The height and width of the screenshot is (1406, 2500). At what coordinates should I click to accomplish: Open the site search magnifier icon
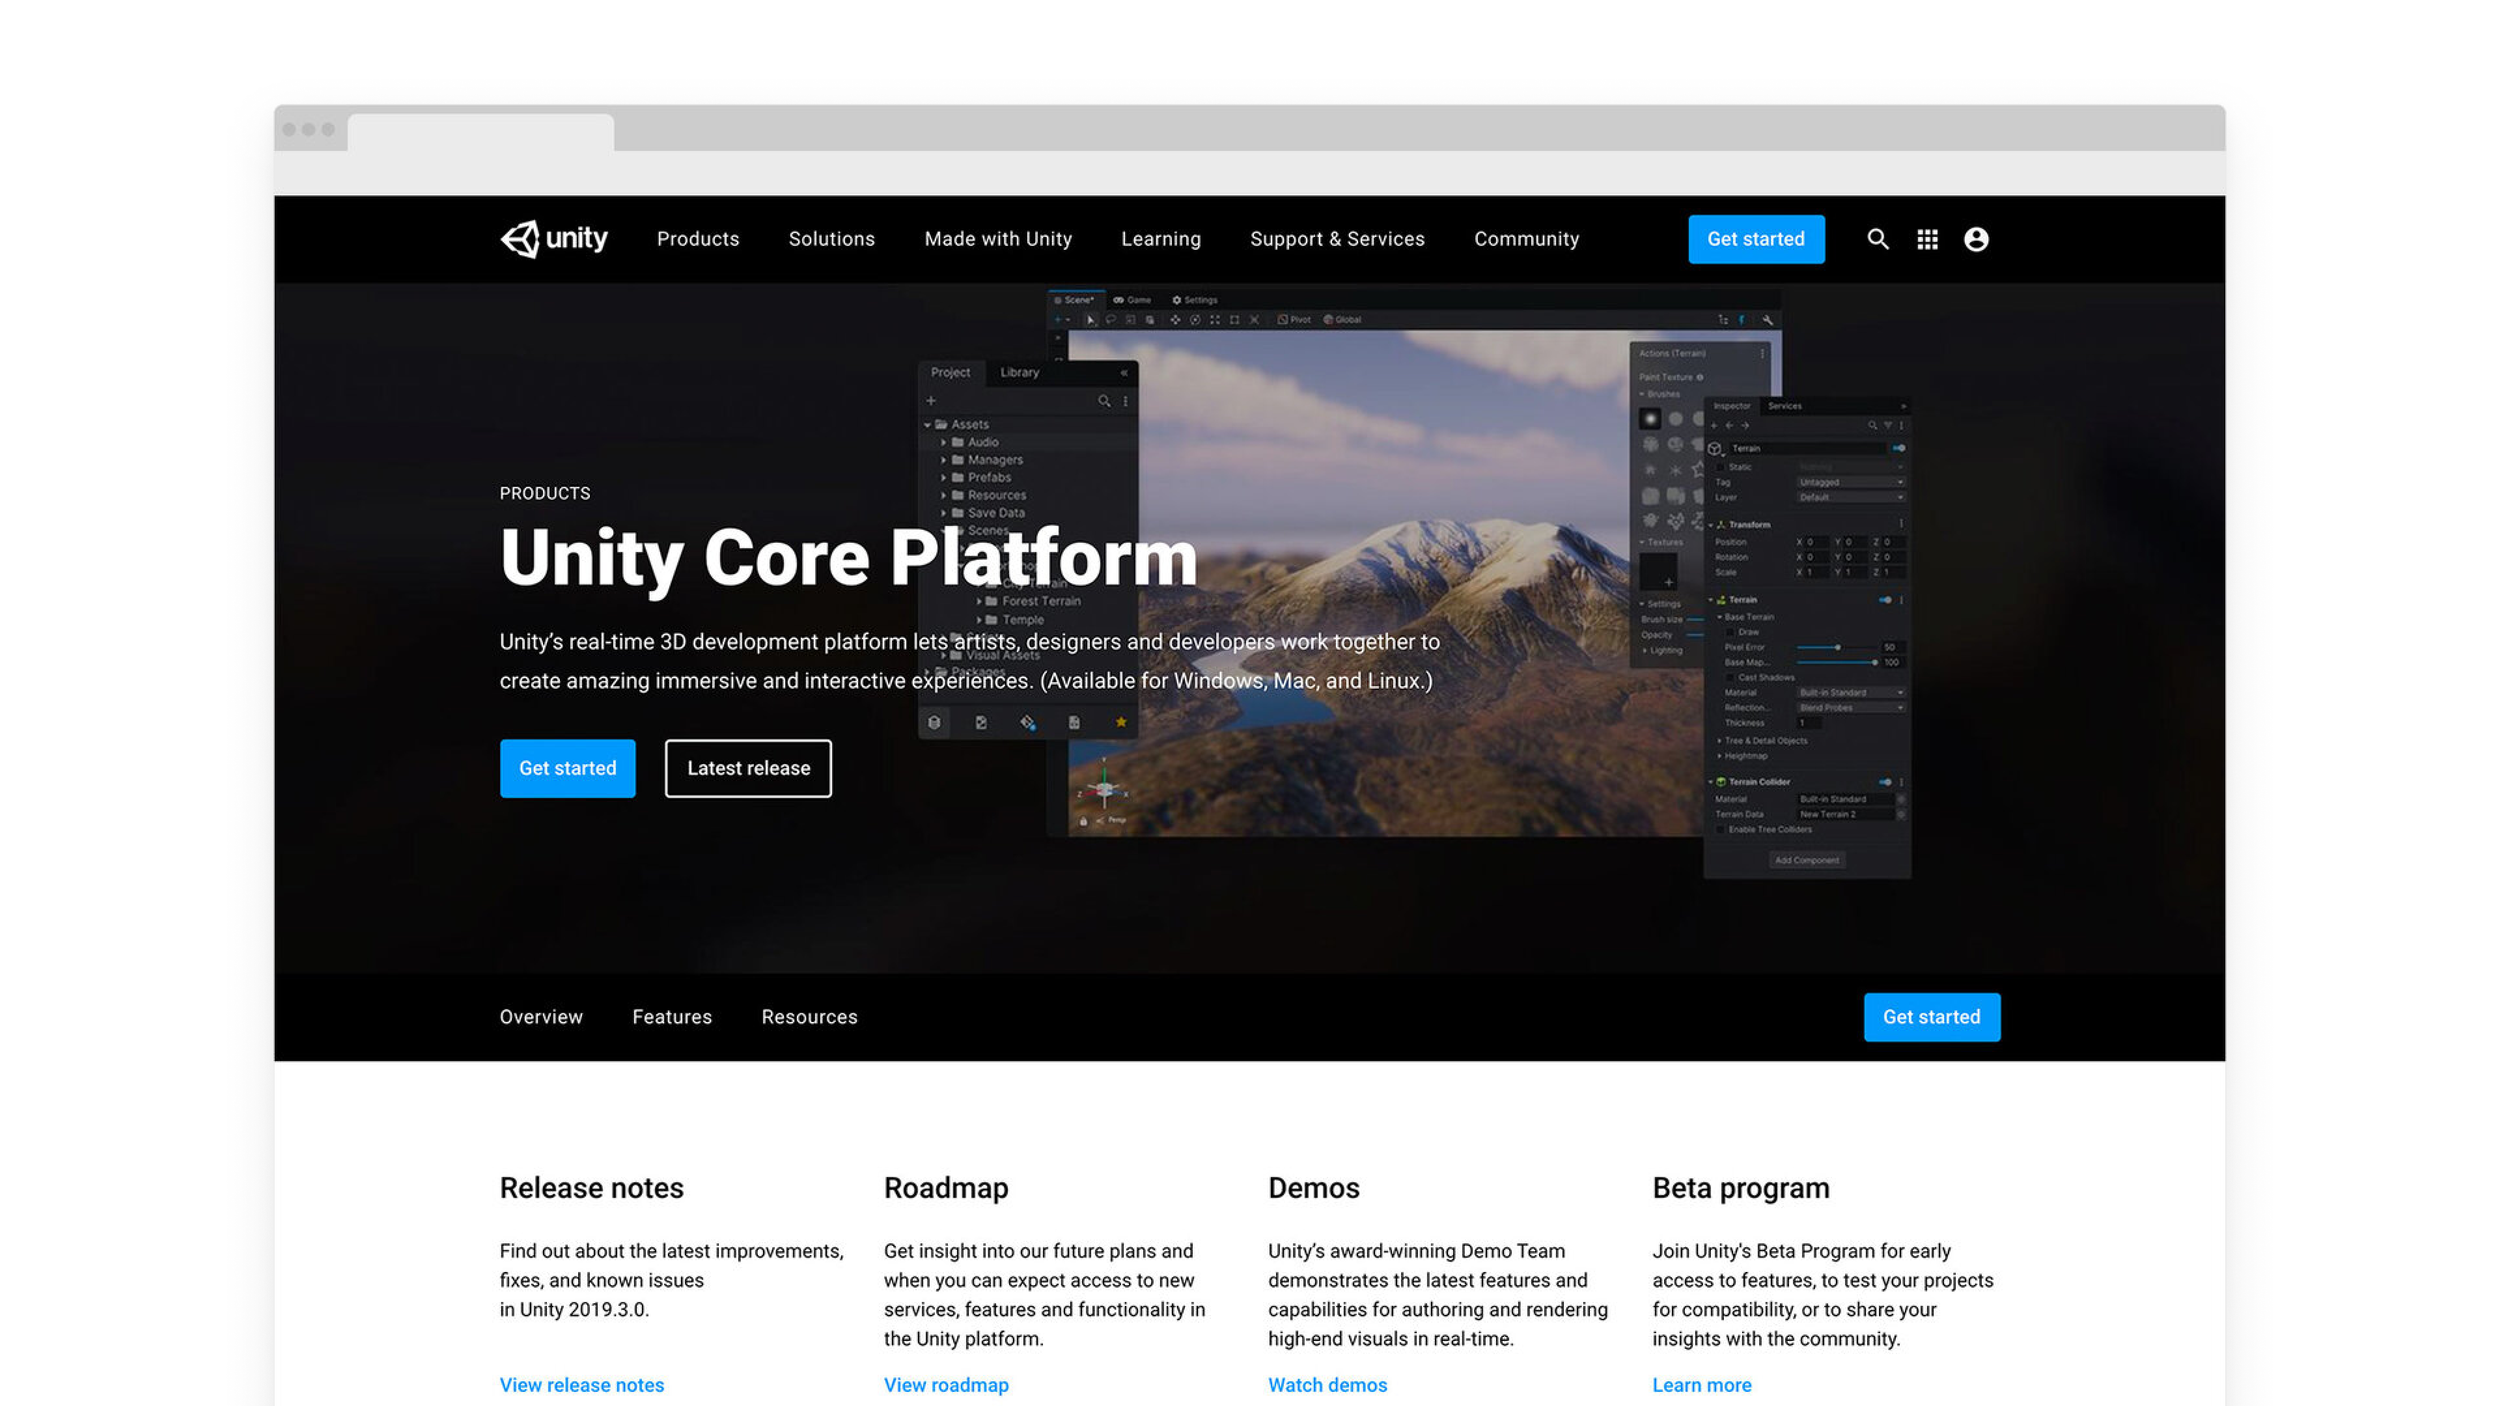[1878, 239]
